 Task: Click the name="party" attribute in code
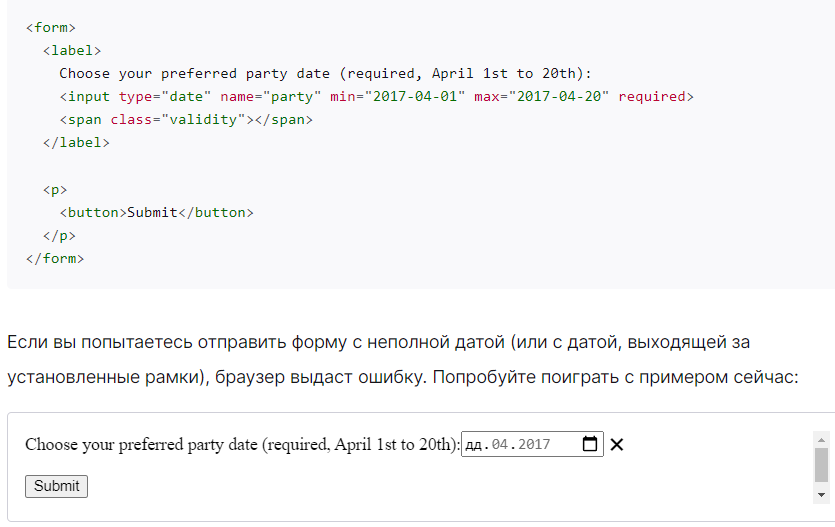[x=271, y=96]
